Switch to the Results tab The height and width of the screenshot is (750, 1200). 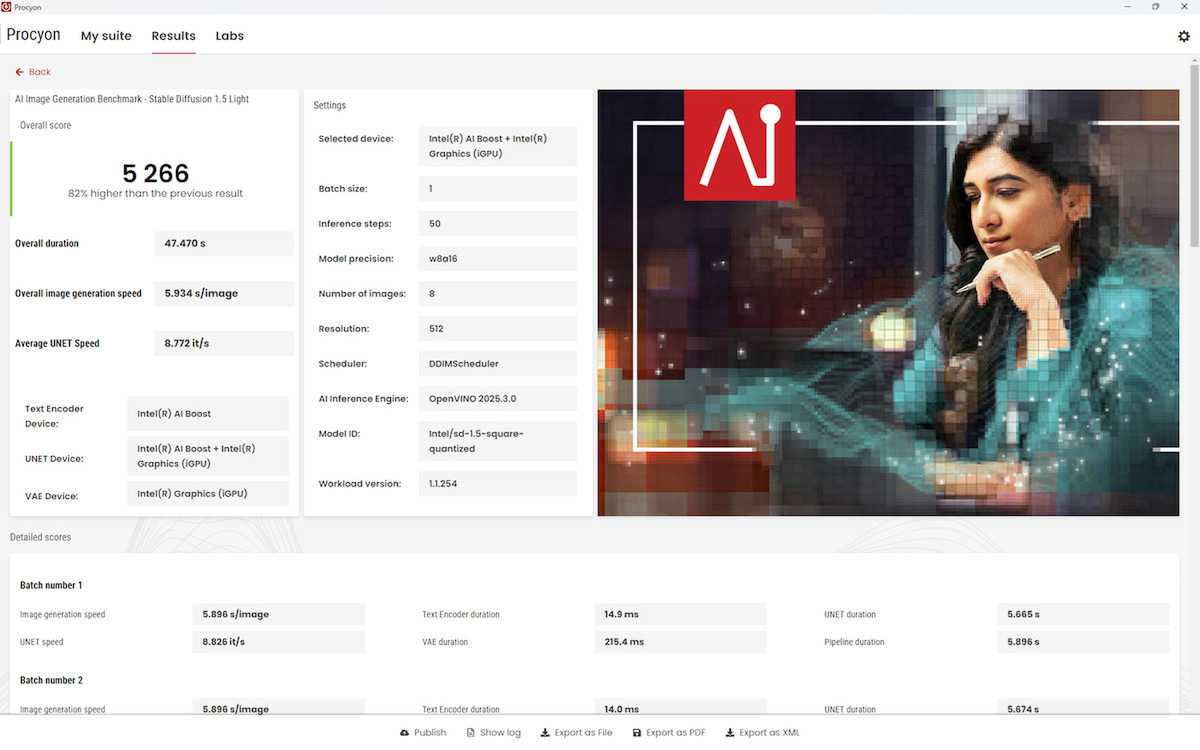pos(173,36)
